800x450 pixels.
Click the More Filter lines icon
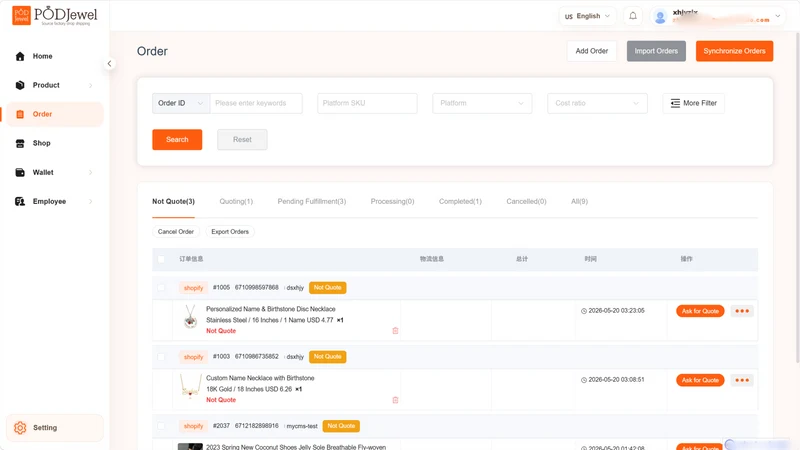pos(675,103)
